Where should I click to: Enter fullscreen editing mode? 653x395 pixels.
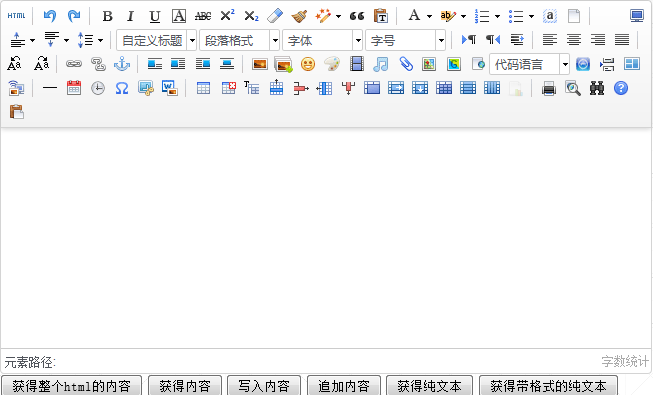(x=637, y=16)
